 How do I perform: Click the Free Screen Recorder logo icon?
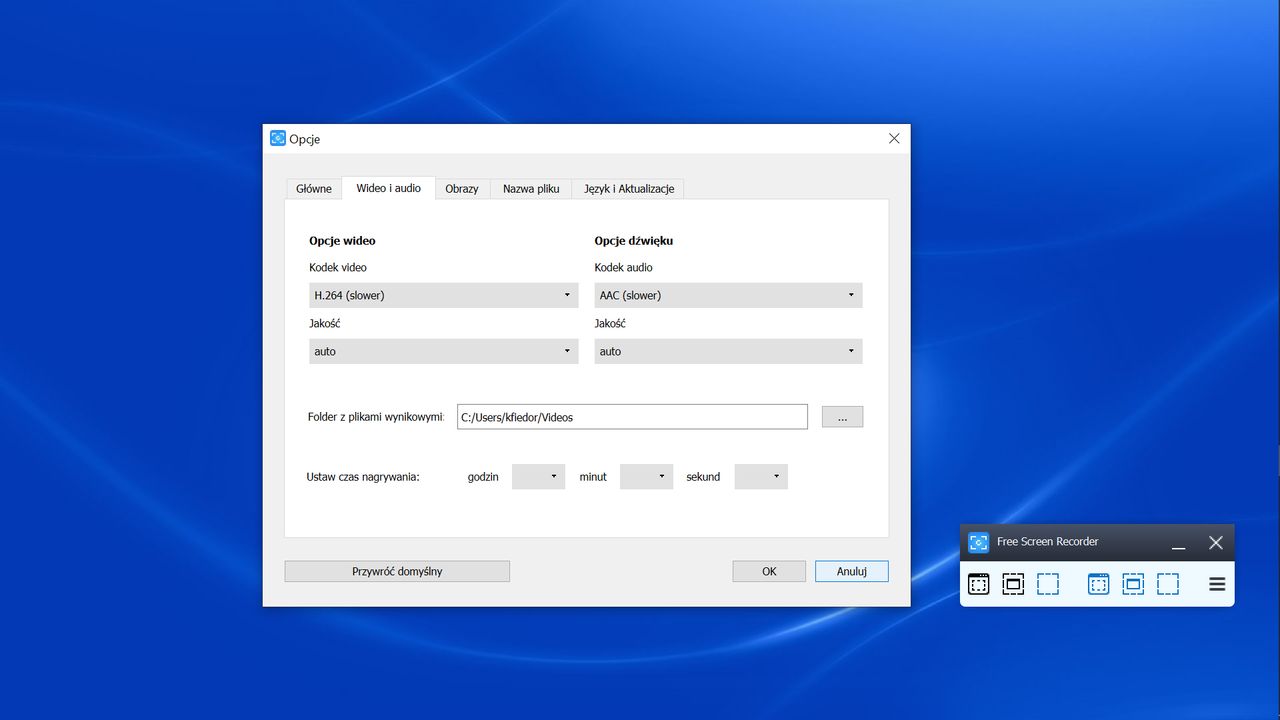coord(978,542)
